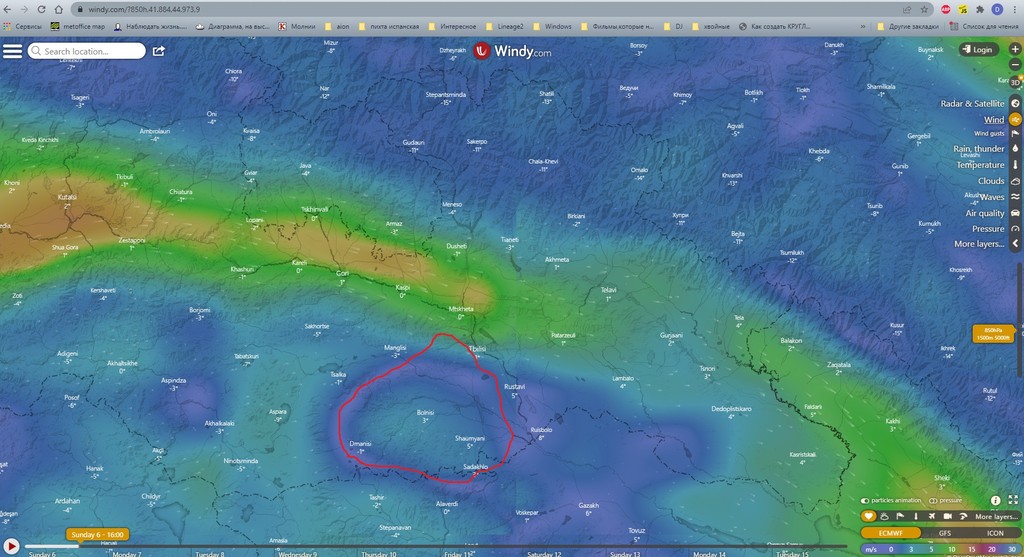This screenshot has height=557, width=1024.
Task: Select the ECMWF forecast model
Action: 890,533
